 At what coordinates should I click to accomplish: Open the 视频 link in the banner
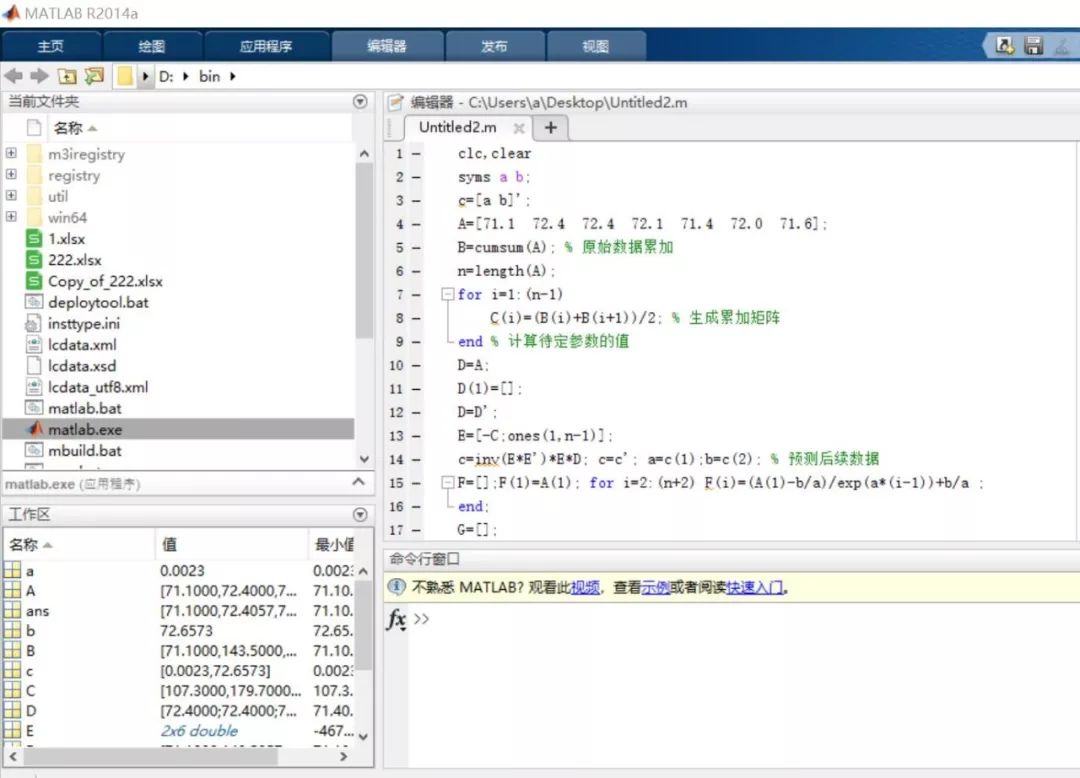pyautogui.click(x=585, y=587)
